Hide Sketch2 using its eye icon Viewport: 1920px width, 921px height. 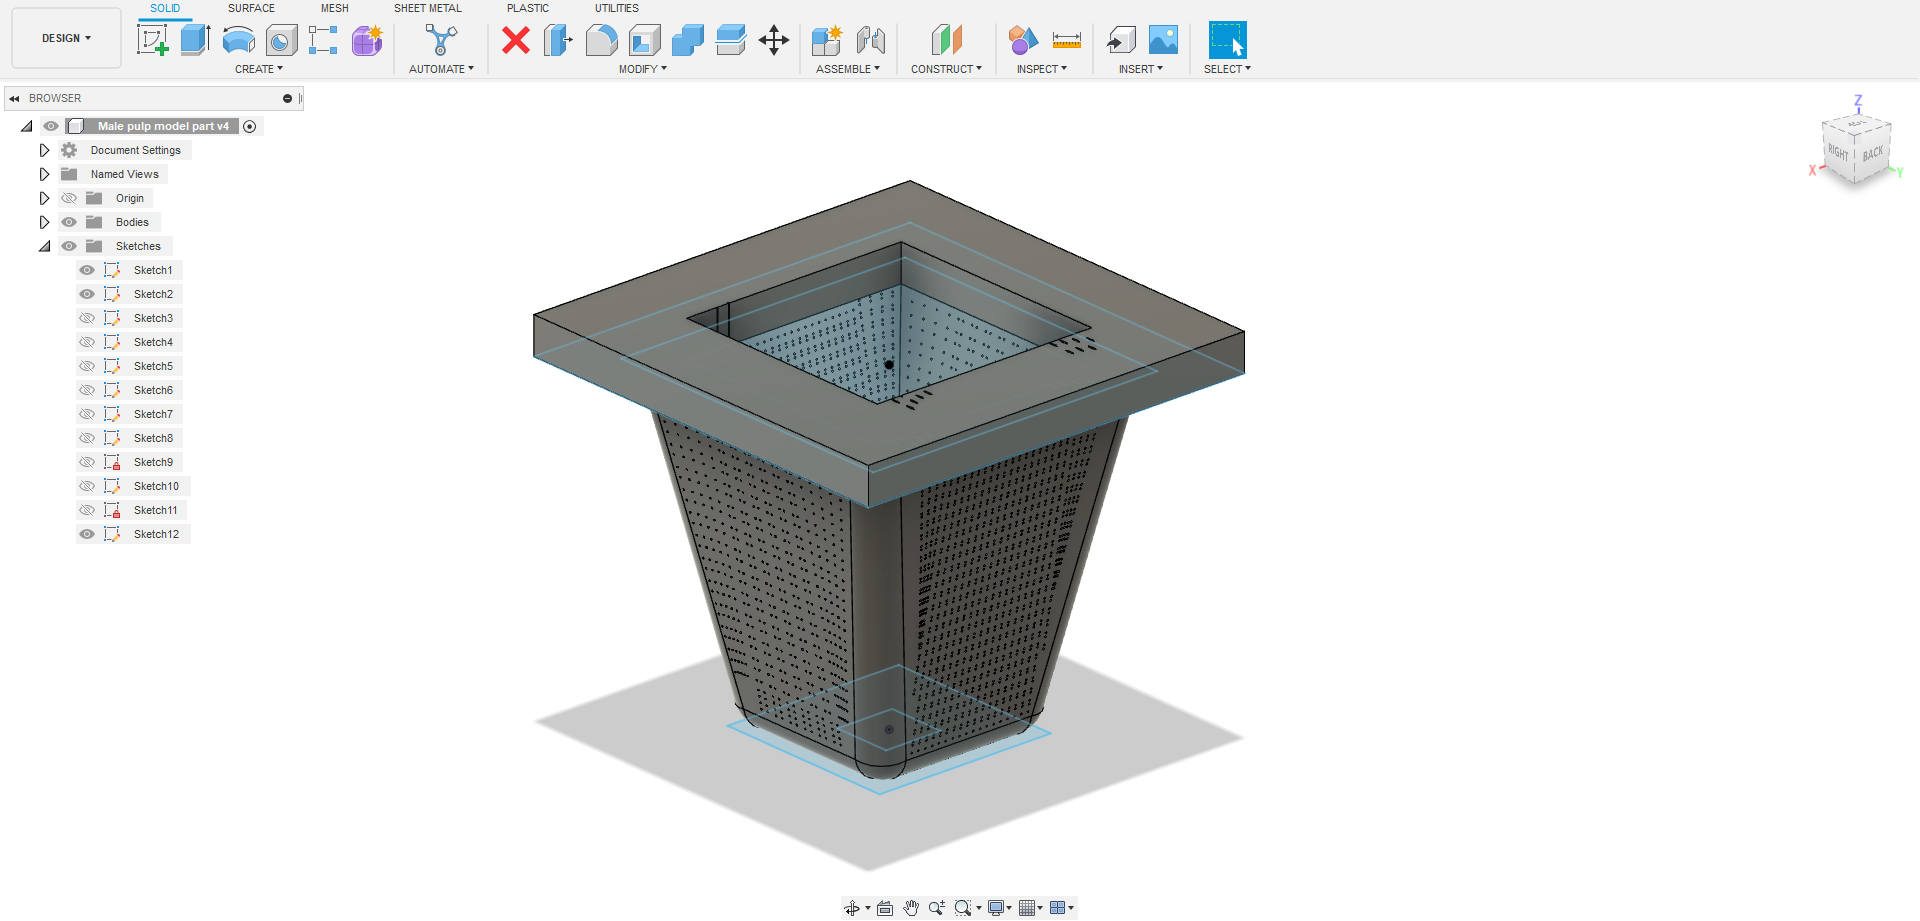(x=87, y=294)
